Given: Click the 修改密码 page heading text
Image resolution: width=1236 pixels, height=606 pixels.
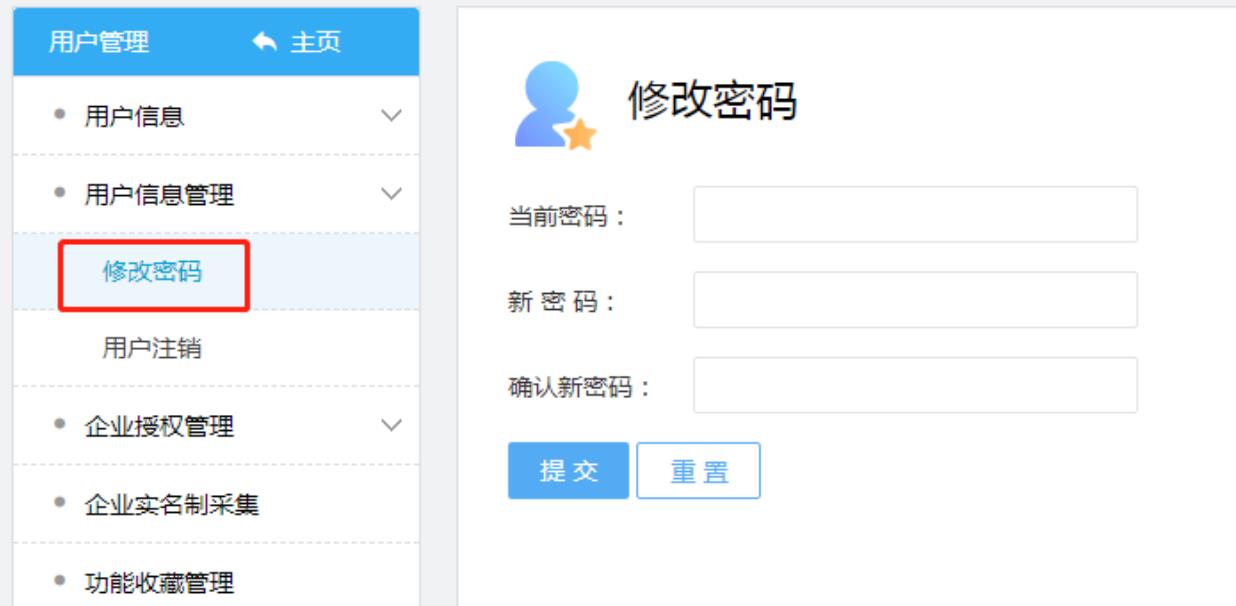Looking at the screenshot, I should click(x=712, y=100).
